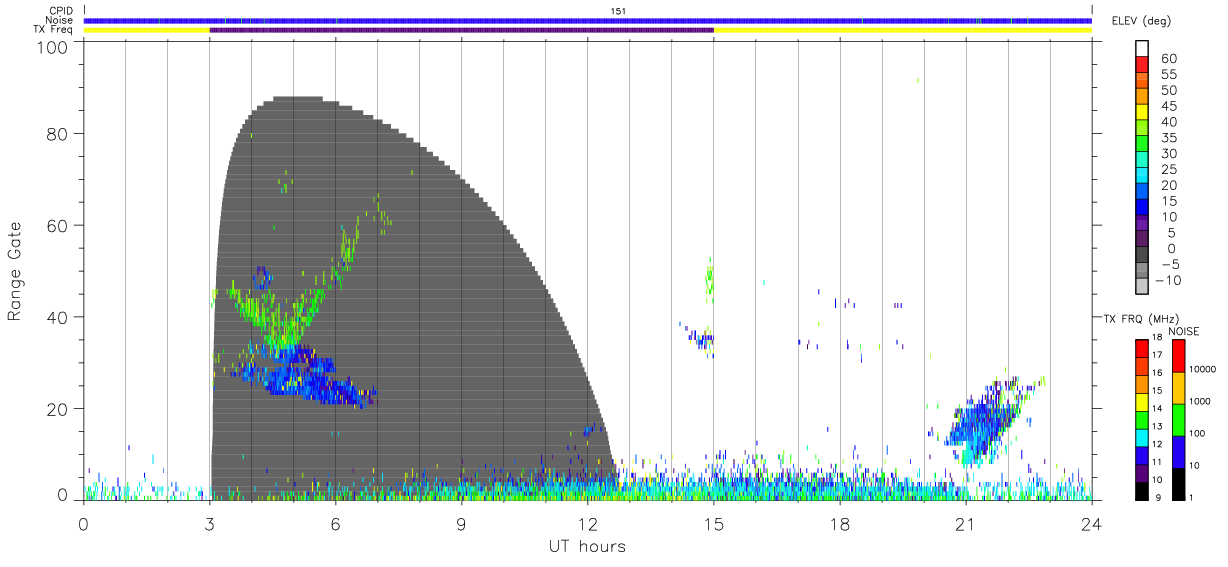Click the 14 label on TX FRQ colorbar
Viewport: 1228px width, 567px height.
point(1157,408)
